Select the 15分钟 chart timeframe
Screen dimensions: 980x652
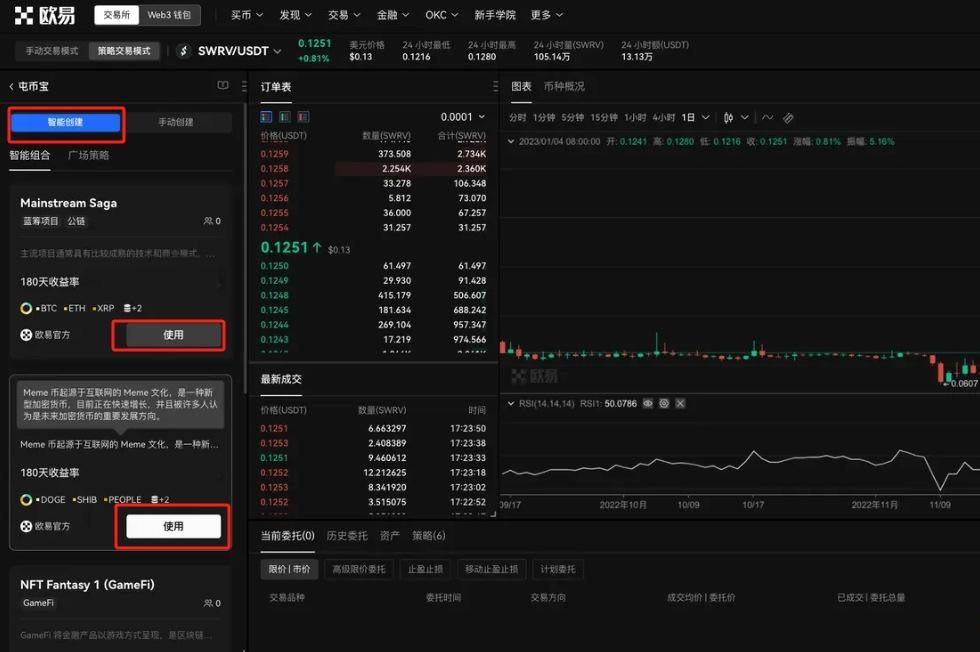pos(604,117)
